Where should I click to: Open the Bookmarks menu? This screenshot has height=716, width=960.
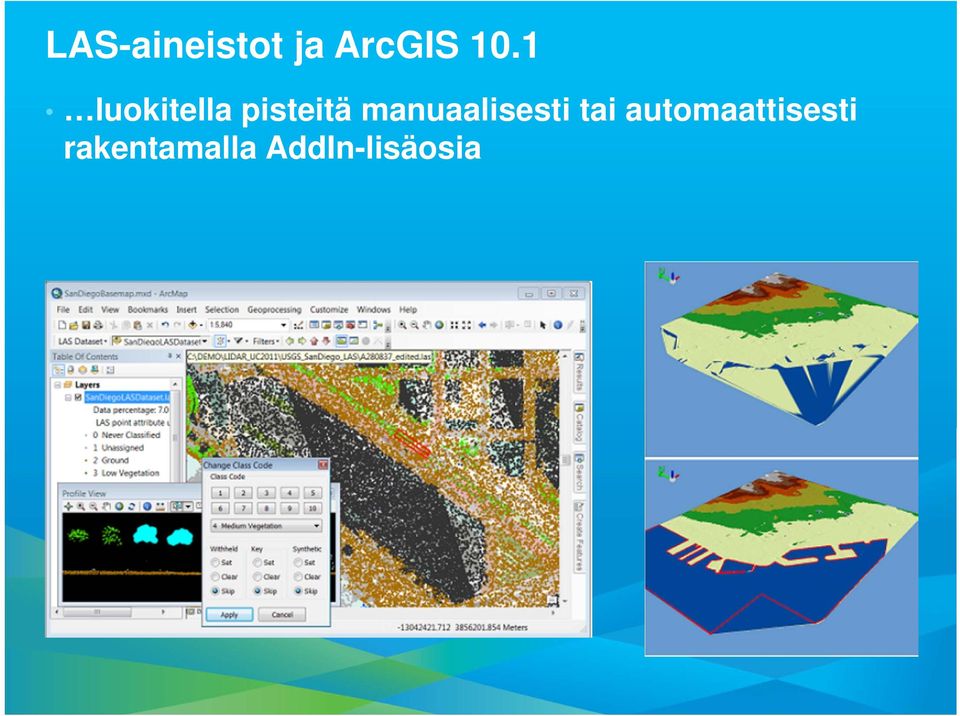[x=148, y=310]
